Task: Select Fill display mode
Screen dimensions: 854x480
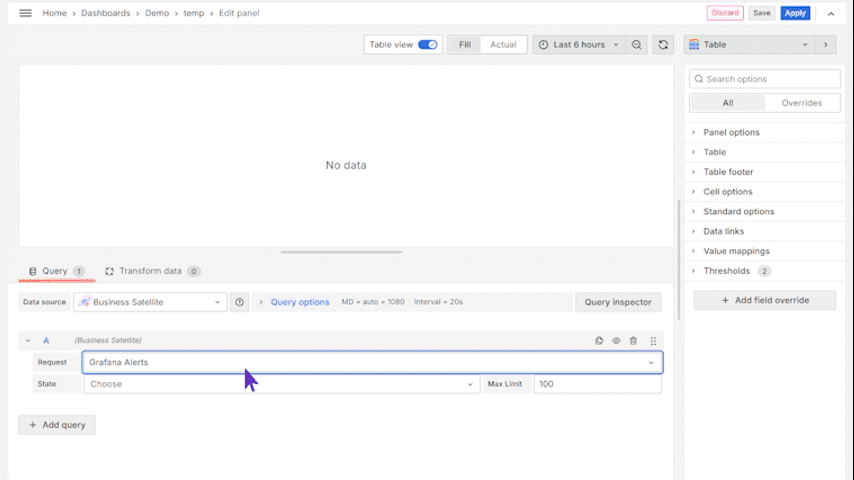Action: (465, 45)
